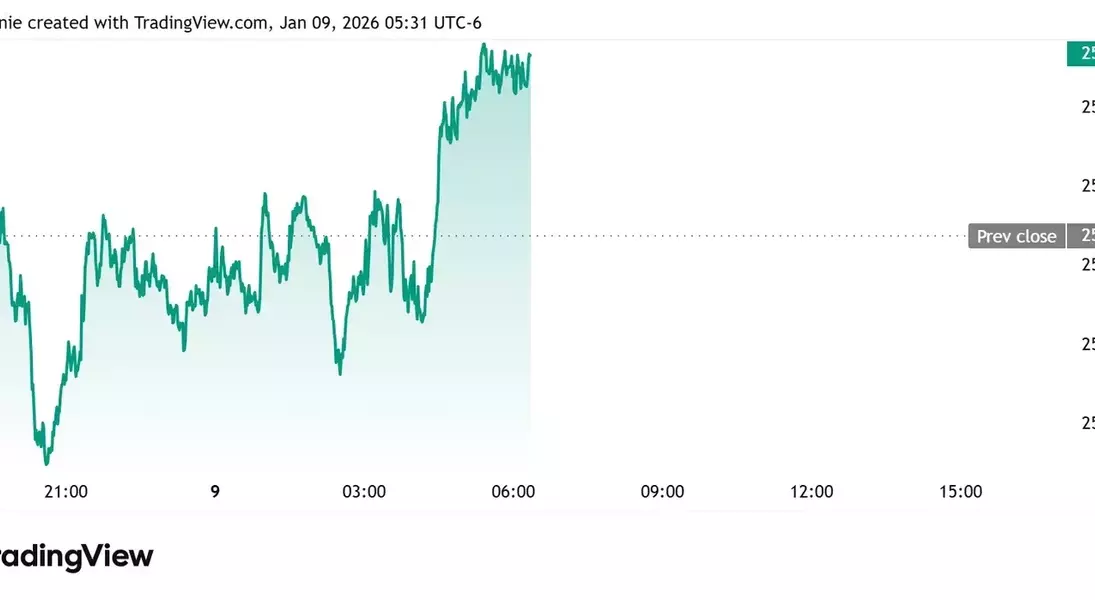1095x600 pixels.
Task: Click the latest endpoint of the price line
Action: 529,55
